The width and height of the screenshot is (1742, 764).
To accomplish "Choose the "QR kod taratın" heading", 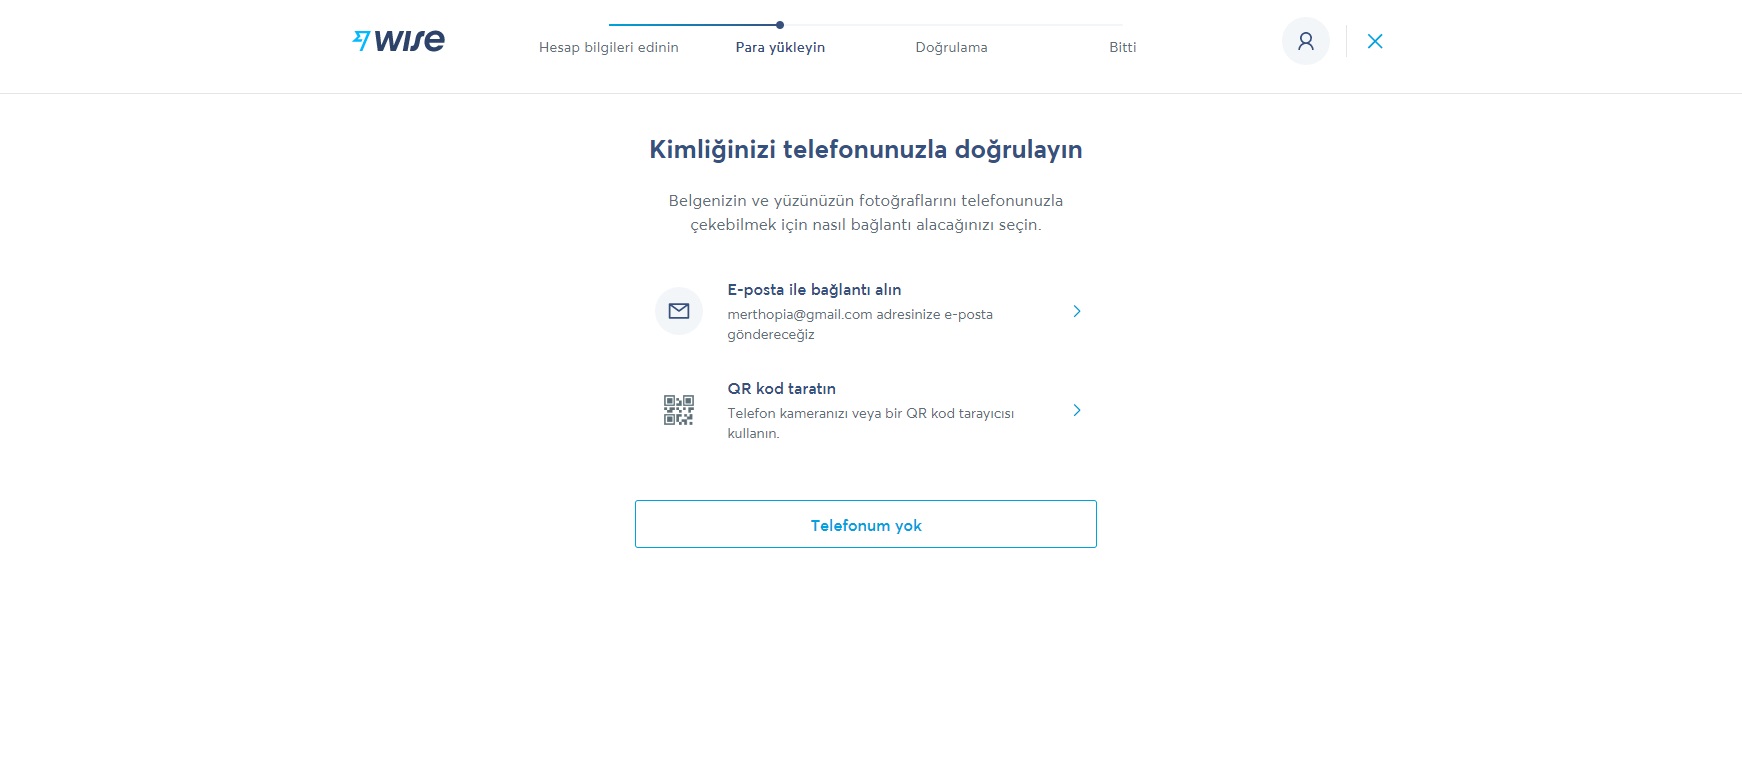I will point(781,389).
